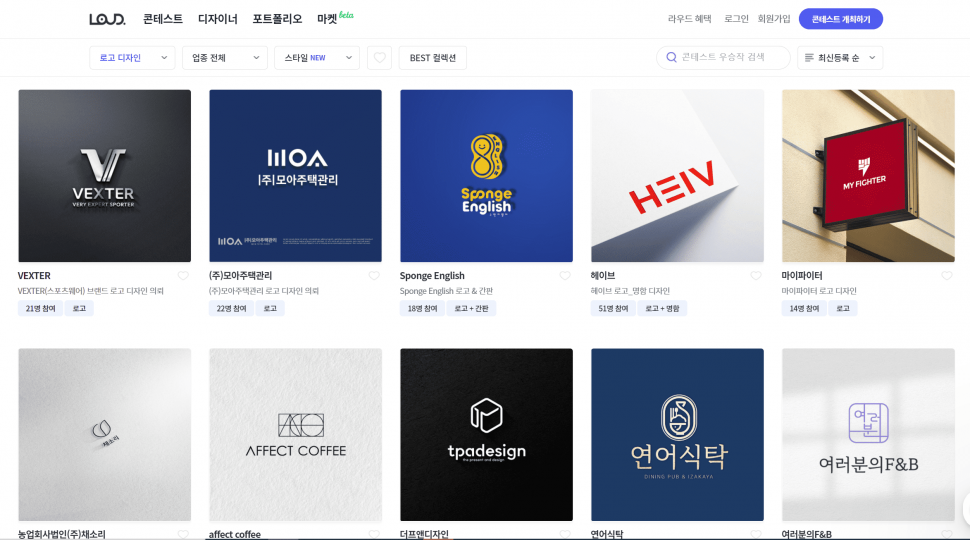The image size is (970, 540).
Task: Open the 라우드 혜택 link
Action: click(689, 19)
